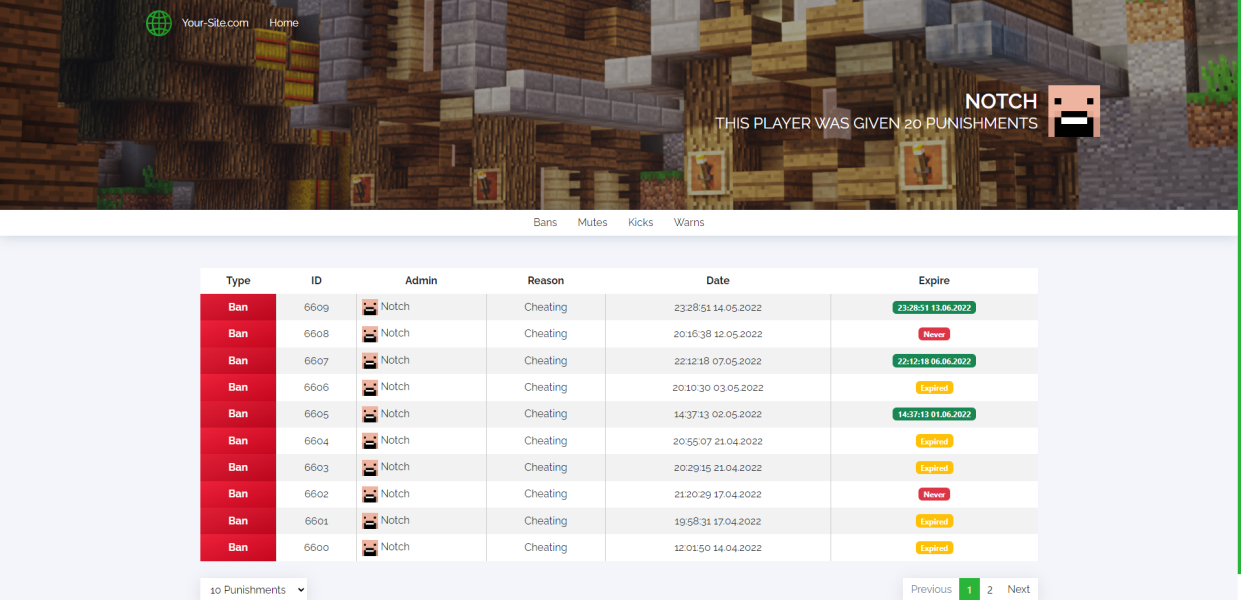This screenshot has width=1241, height=600.
Task: Click the Notch head icon in row 6607
Action: click(x=370, y=361)
